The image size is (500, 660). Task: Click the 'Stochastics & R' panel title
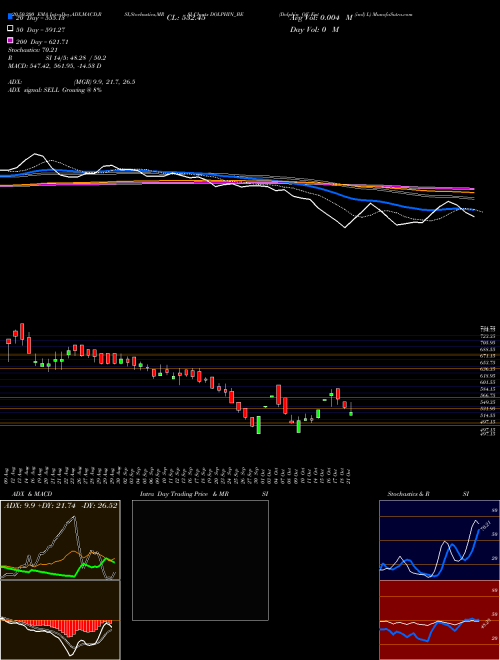[408, 494]
